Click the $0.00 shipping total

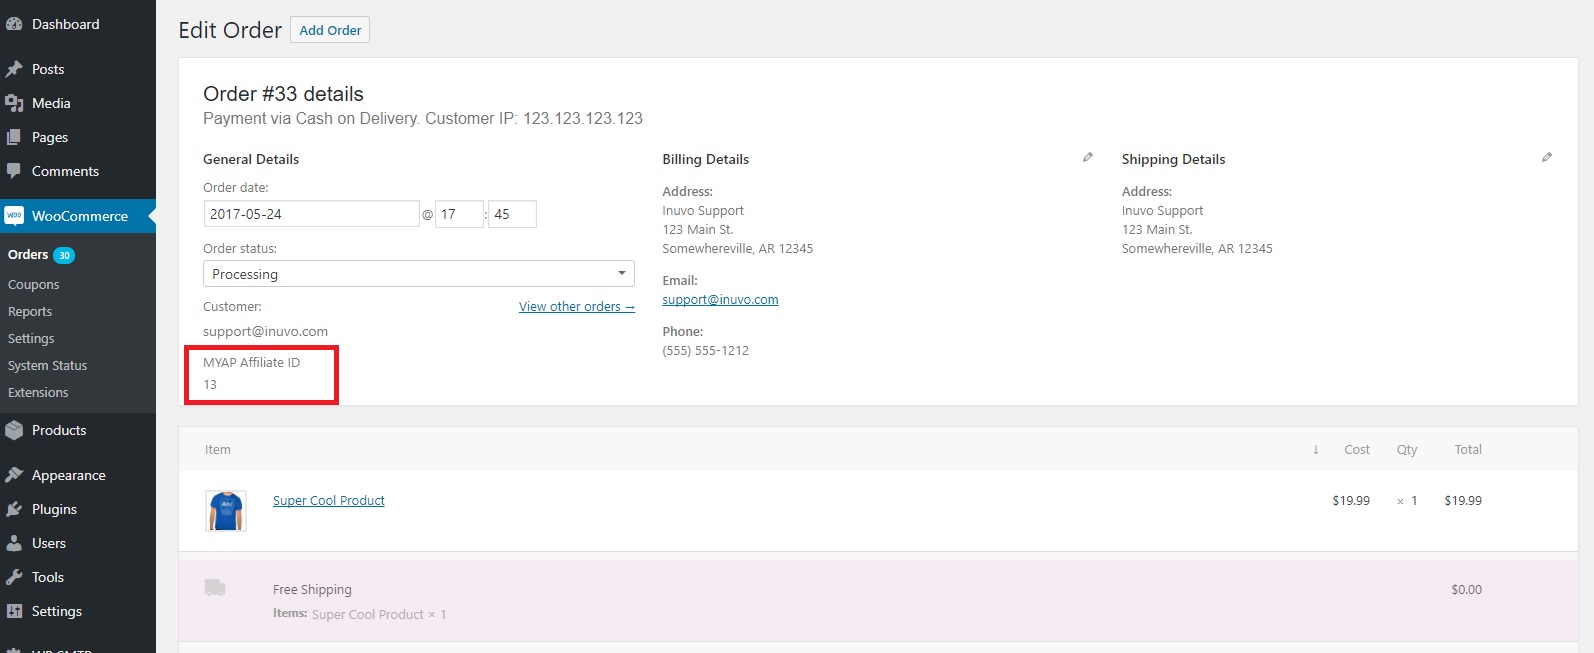(1466, 590)
